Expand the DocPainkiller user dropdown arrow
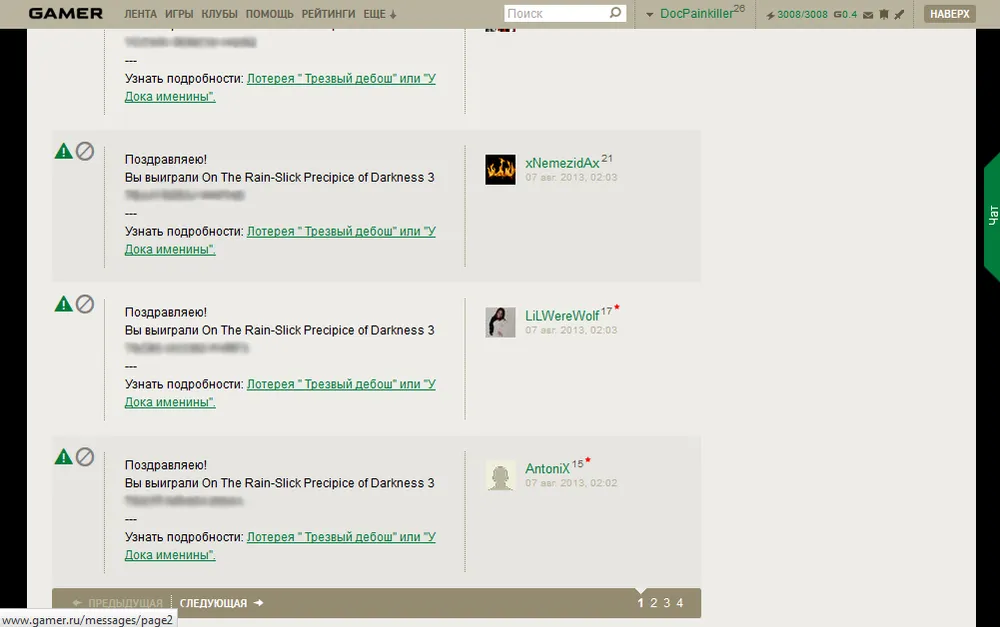Screen dimensions: 1000x627 pyautogui.click(x=649, y=15)
